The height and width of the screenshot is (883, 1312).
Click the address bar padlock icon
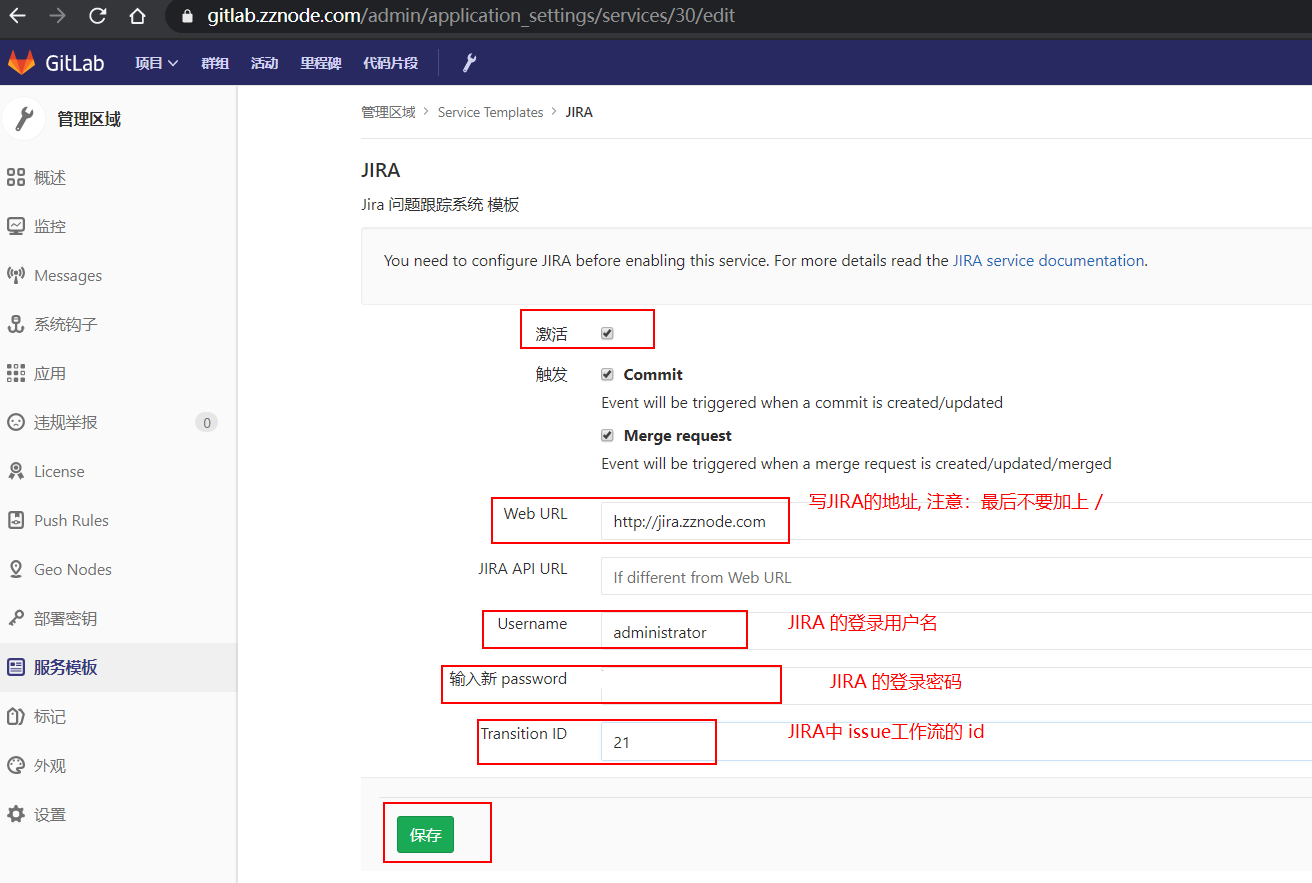tap(187, 16)
